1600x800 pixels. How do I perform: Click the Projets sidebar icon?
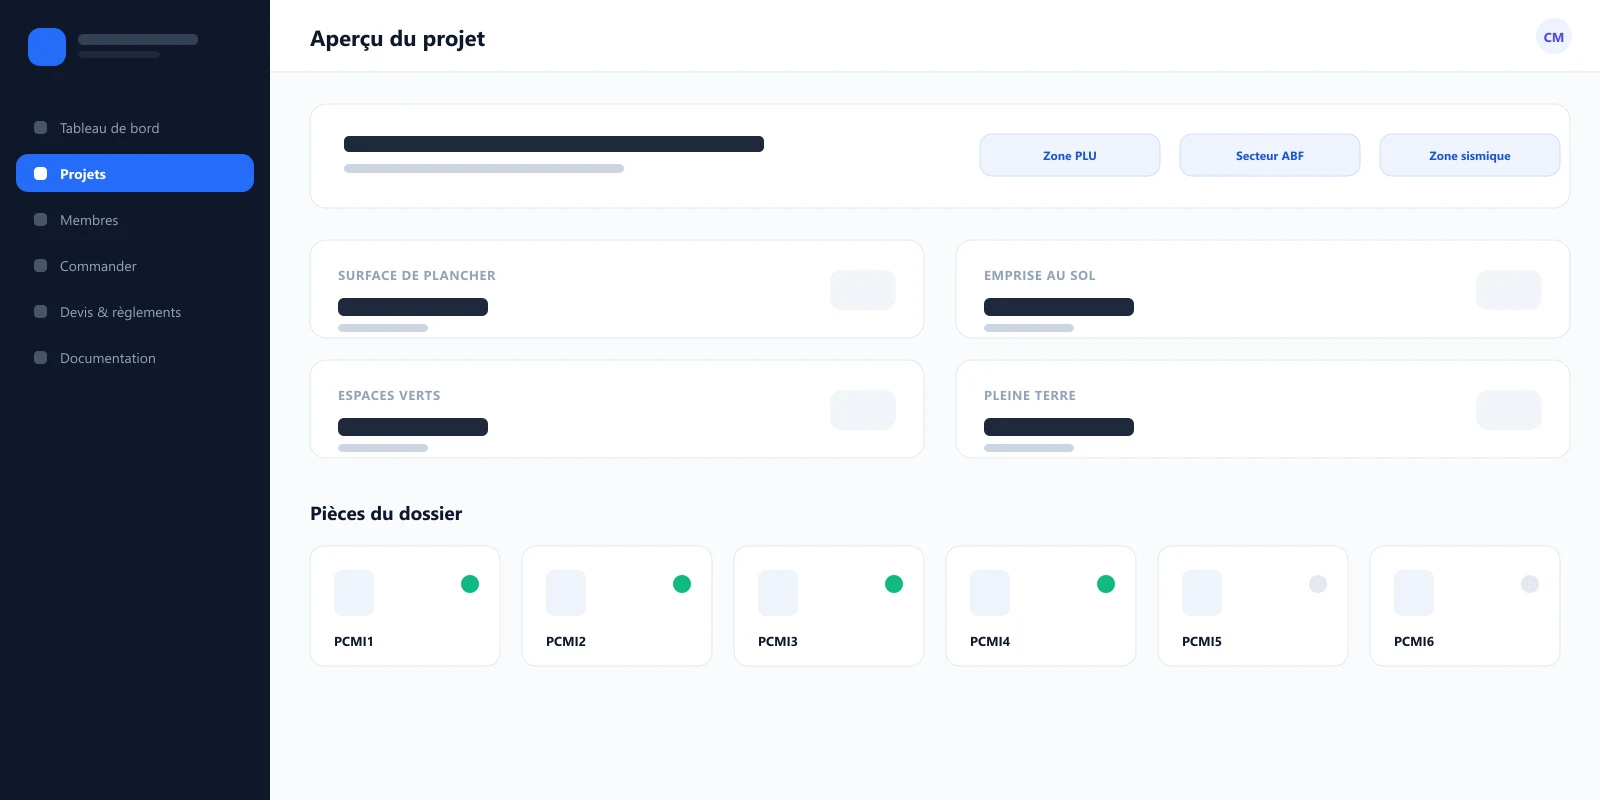pos(41,174)
